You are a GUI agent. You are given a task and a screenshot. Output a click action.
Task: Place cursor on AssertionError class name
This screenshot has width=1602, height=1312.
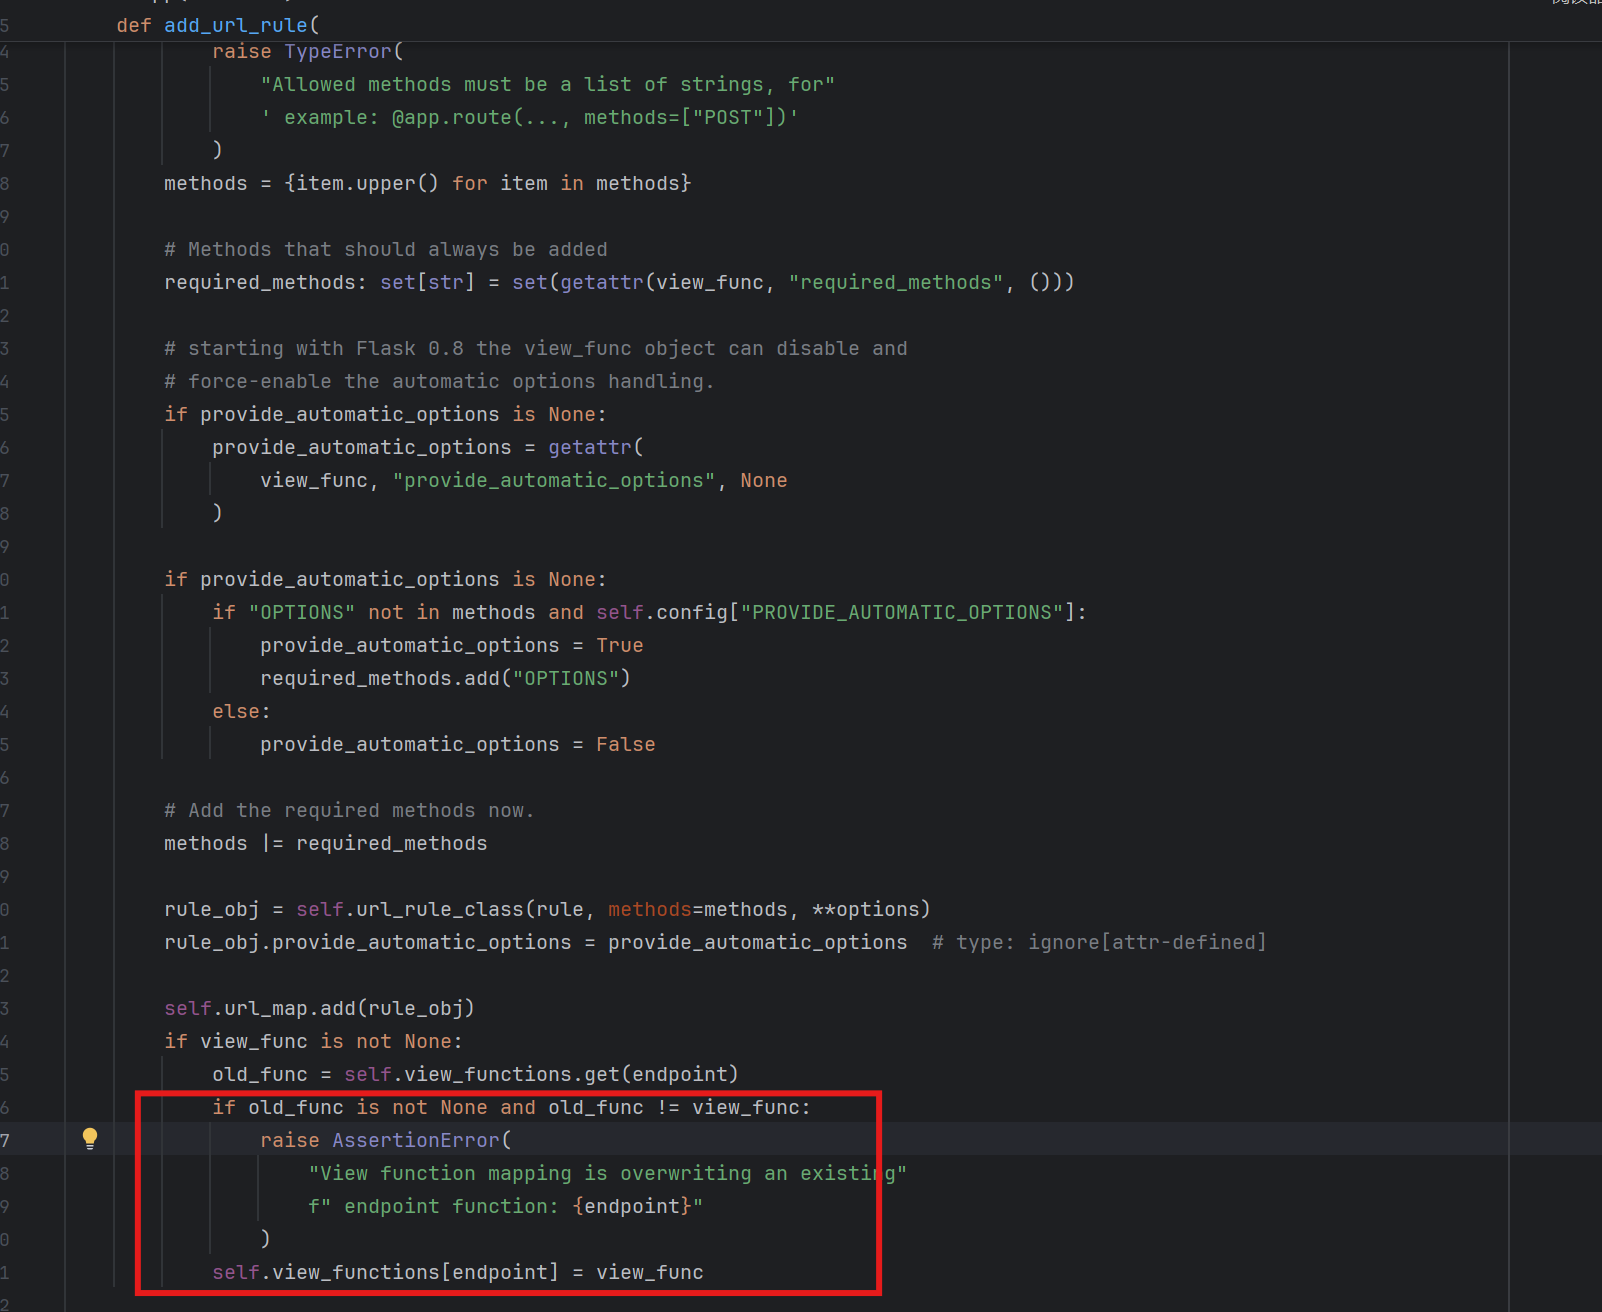[x=415, y=1140]
